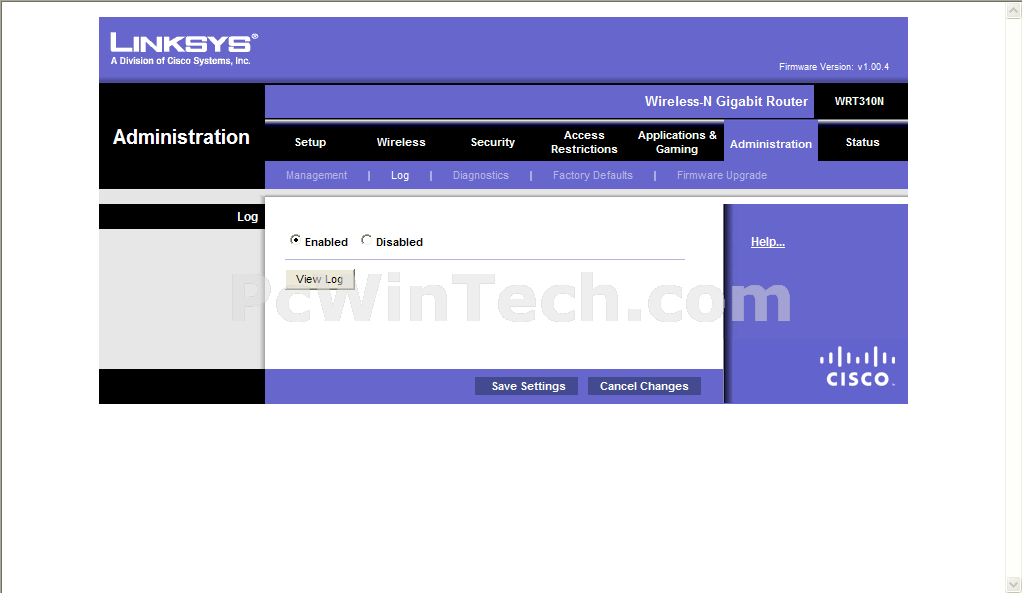The height and width of the screenshot is (593, 1022).
Task: Click the Firmware Version v1.00.4 text
Action: [x=834, y=66]
